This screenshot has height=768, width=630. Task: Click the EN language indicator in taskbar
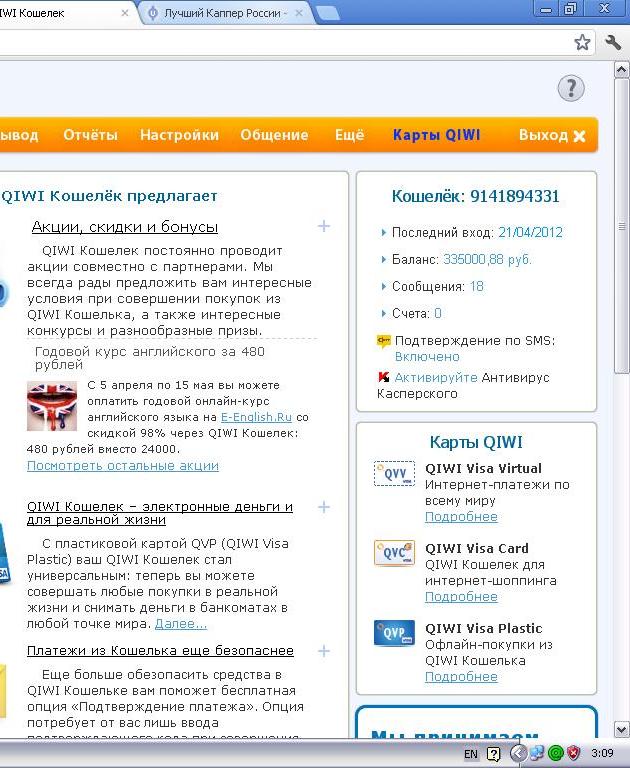click(x=471, y=754)
